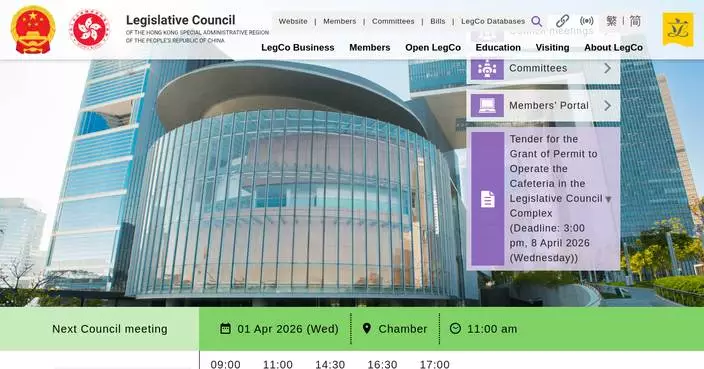Click the clock icon beside 11:00 am
704x369 pixels.
coord(455,329)
